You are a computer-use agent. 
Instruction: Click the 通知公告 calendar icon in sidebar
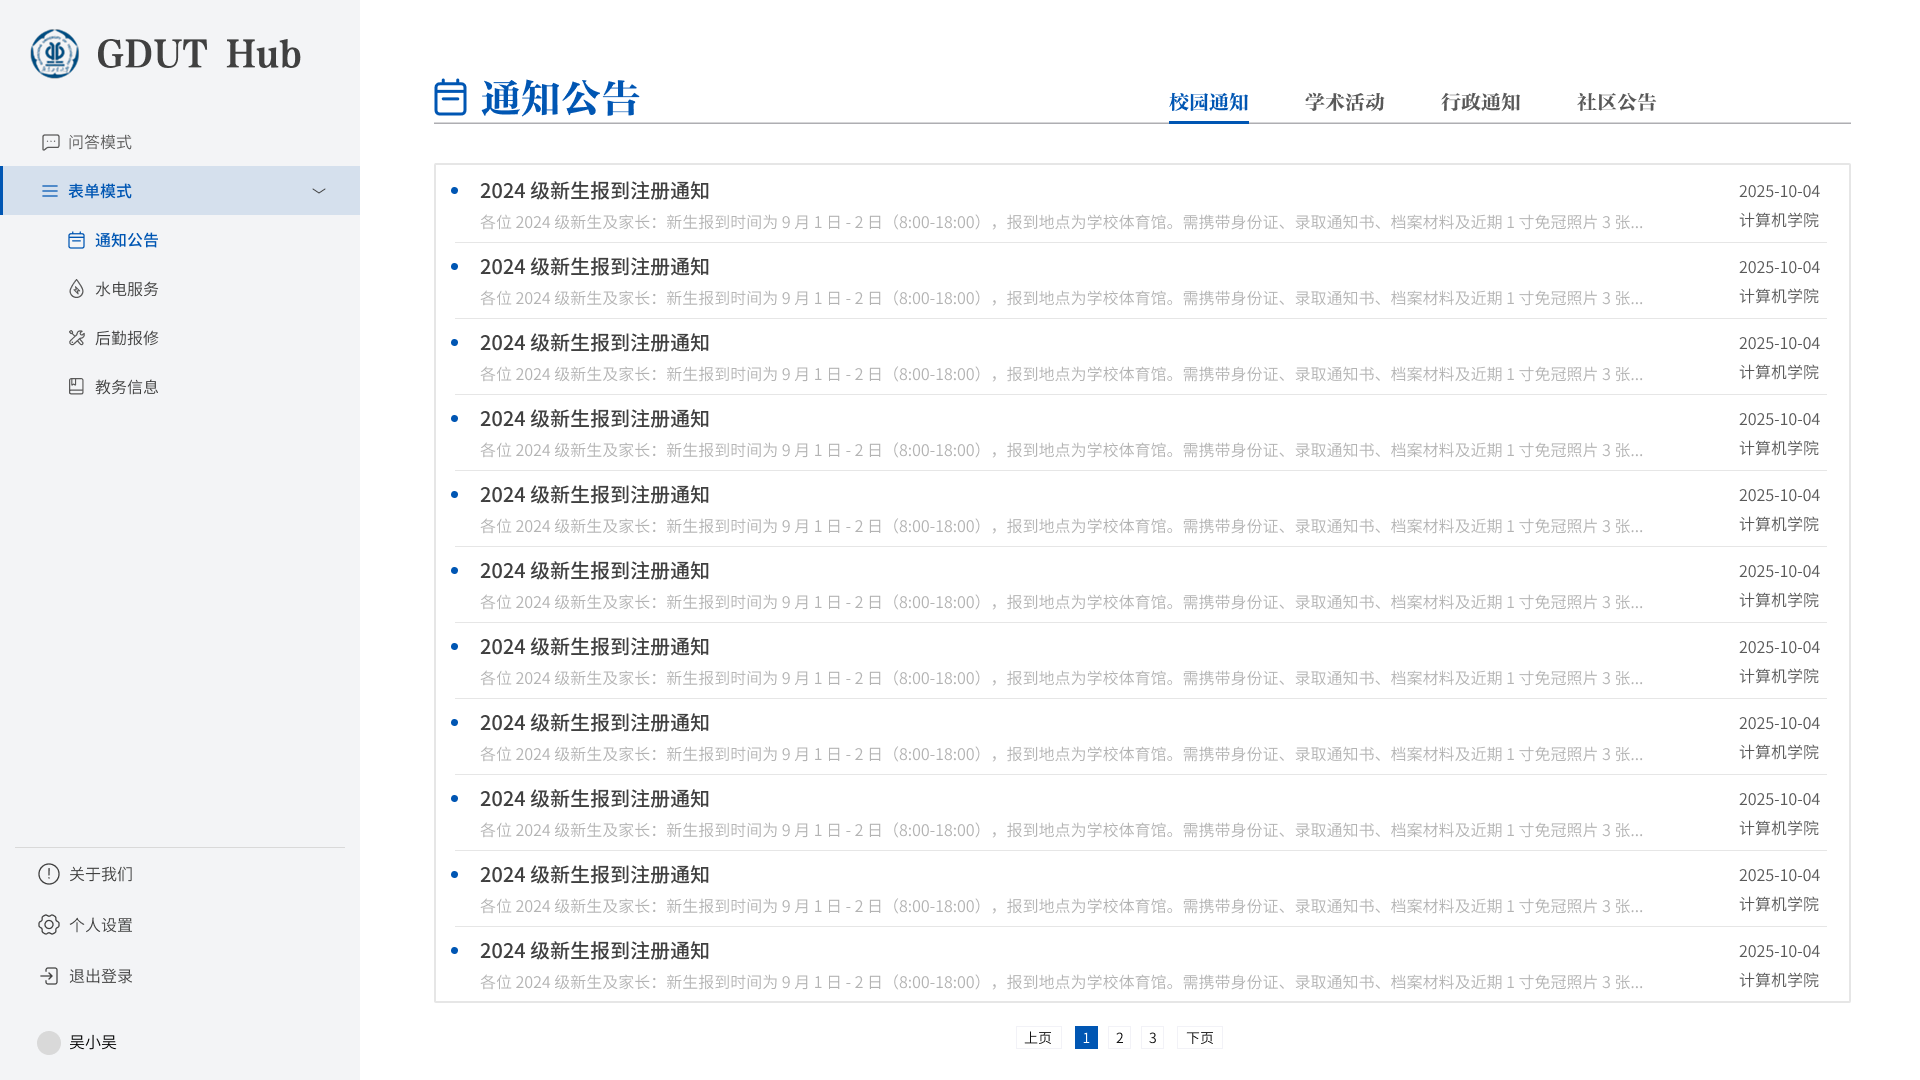76,240
